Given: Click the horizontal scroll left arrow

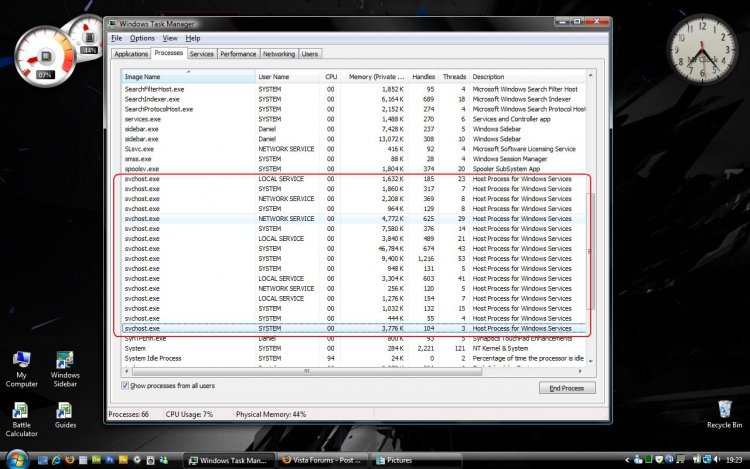Looking at the screenshot, I should (127, 371).
